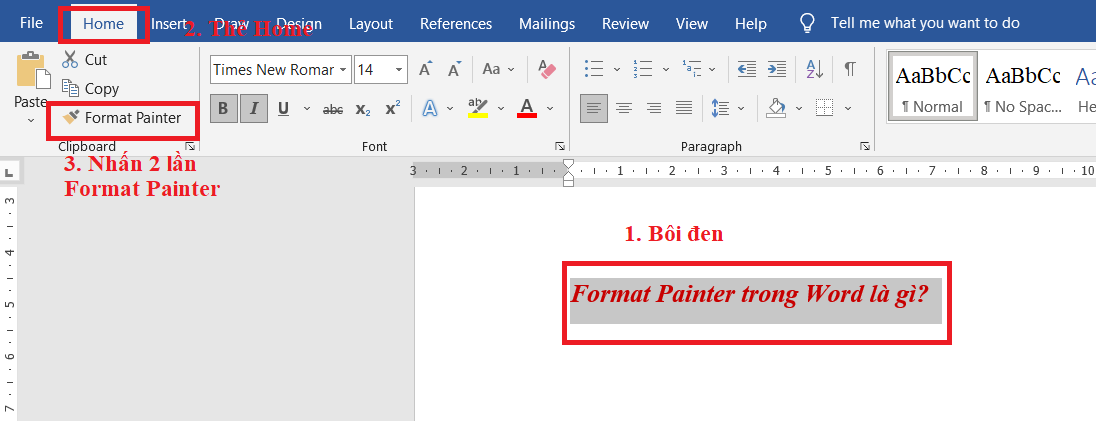Image resolution: width=1096 pixels, height=421 pixels.
Task: Open borders dropdown arrow
Action: [x=848, y=109]
